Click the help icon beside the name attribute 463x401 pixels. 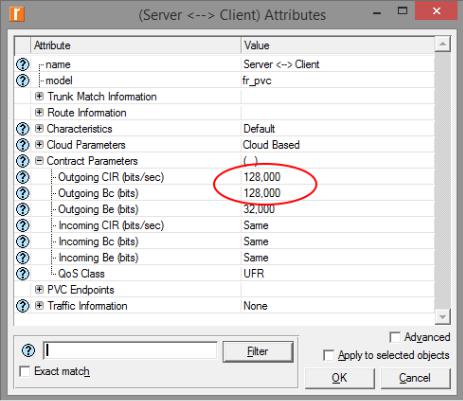click(23, 64)
